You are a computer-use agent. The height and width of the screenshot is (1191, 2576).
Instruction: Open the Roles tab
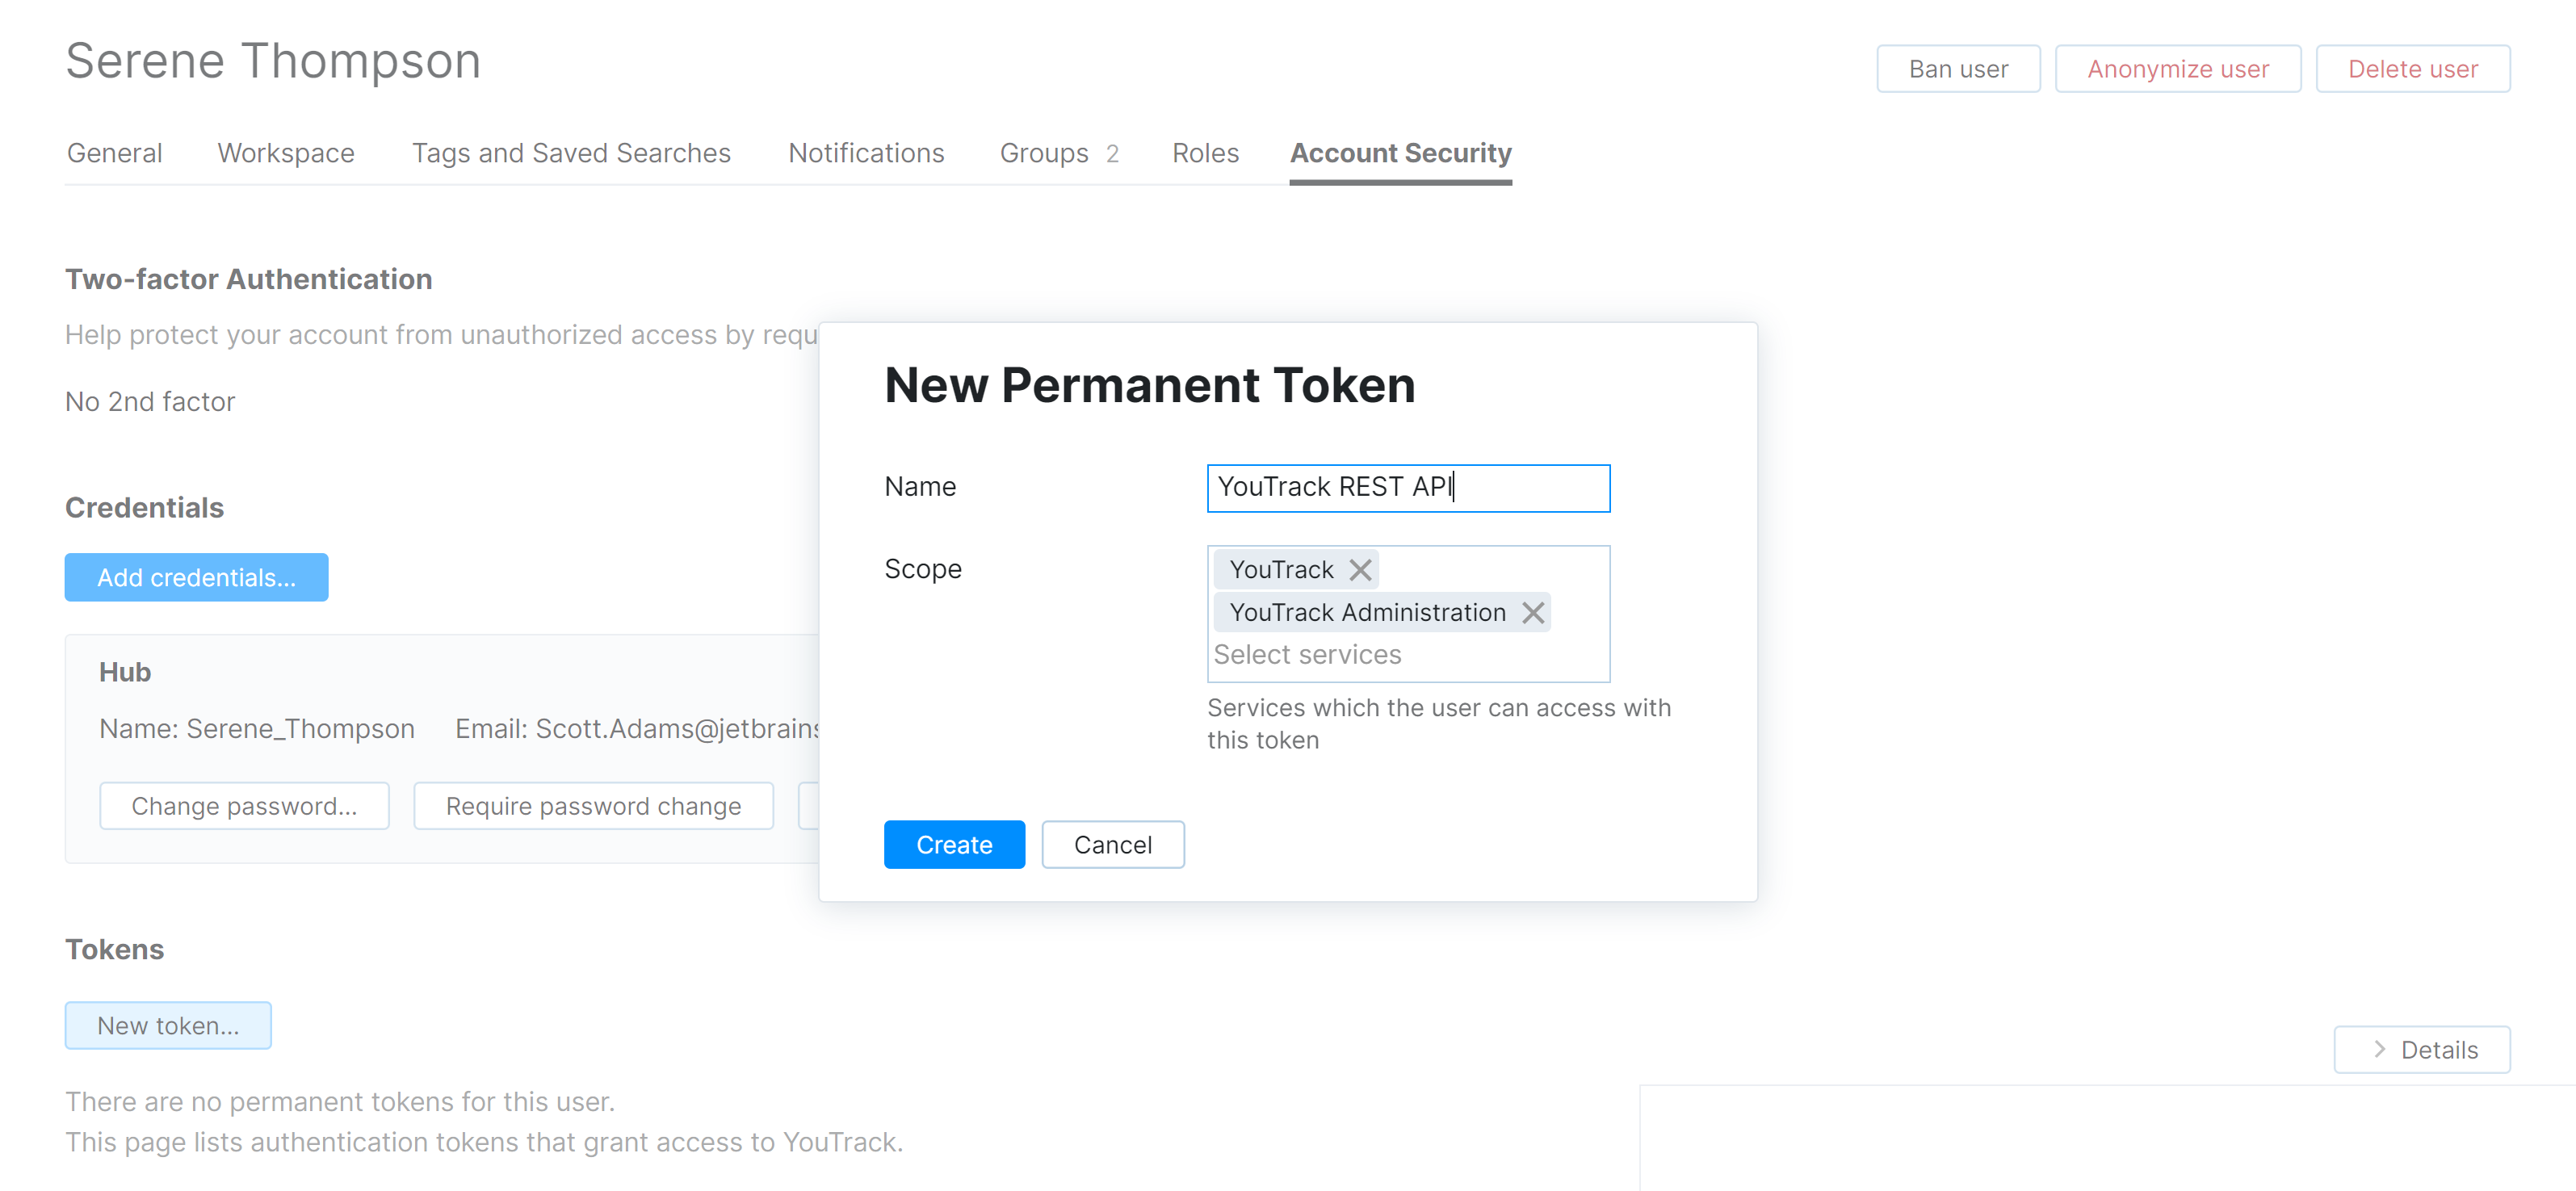pos(1205,153)
